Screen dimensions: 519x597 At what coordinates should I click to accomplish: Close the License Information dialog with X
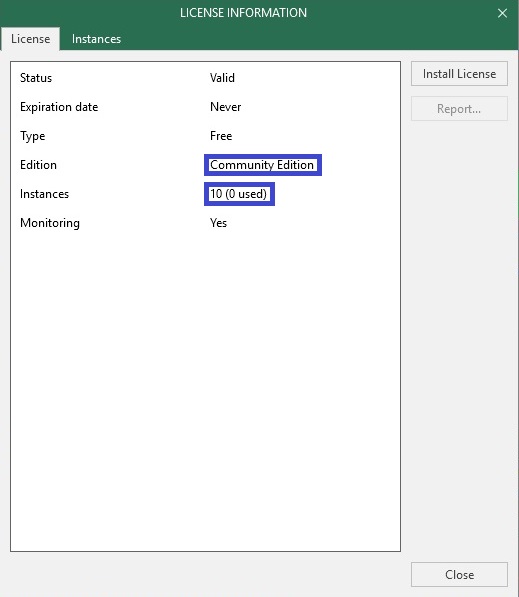[502, 13]
